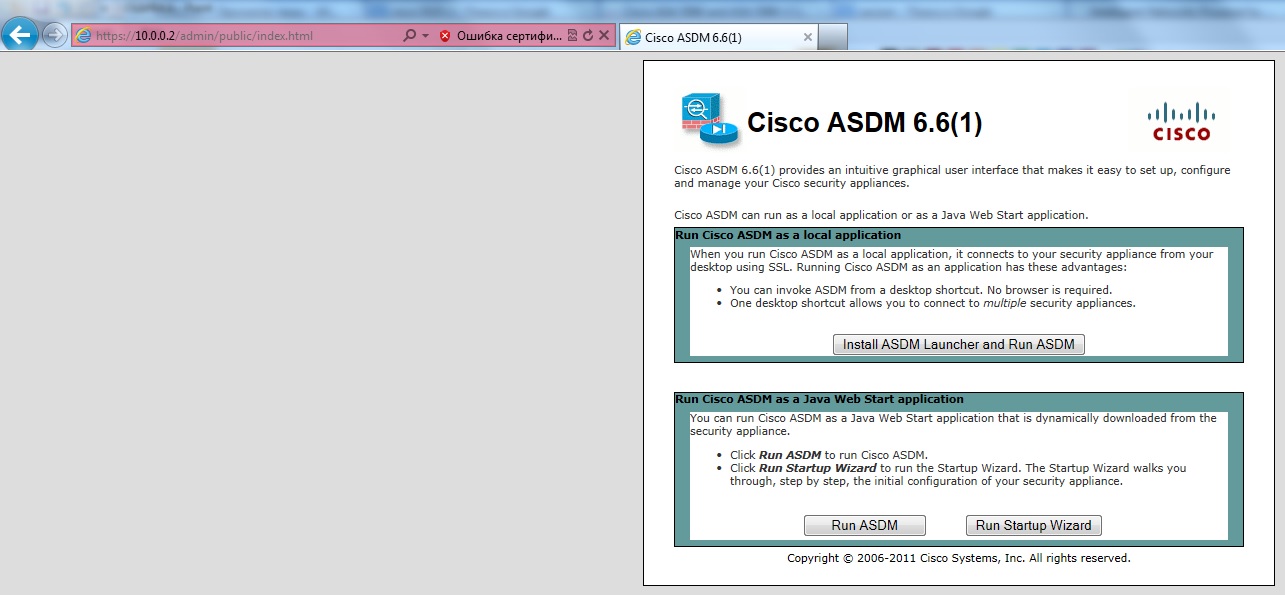
Task: Close the Cisco ASDM 6.6(1) tab
Action: 808,37
